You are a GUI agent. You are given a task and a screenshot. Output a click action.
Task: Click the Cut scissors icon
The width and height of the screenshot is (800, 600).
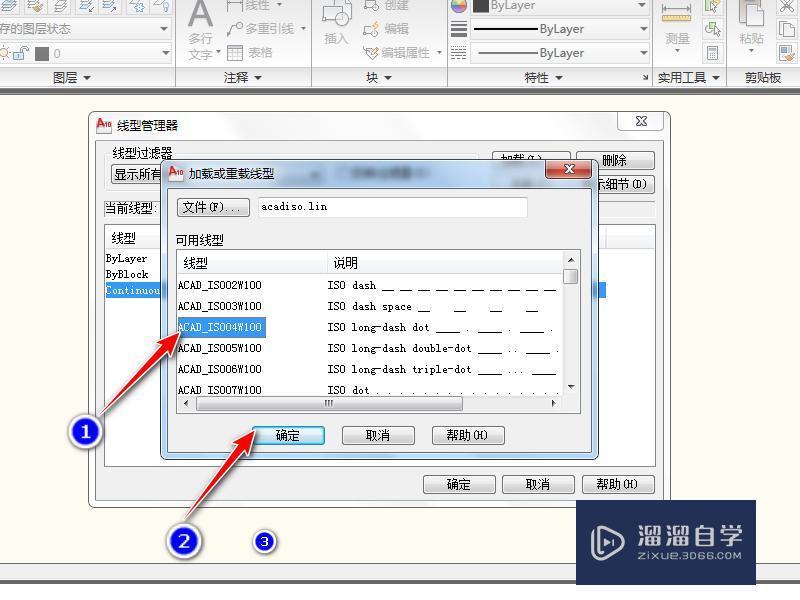[x=786, y=6]
